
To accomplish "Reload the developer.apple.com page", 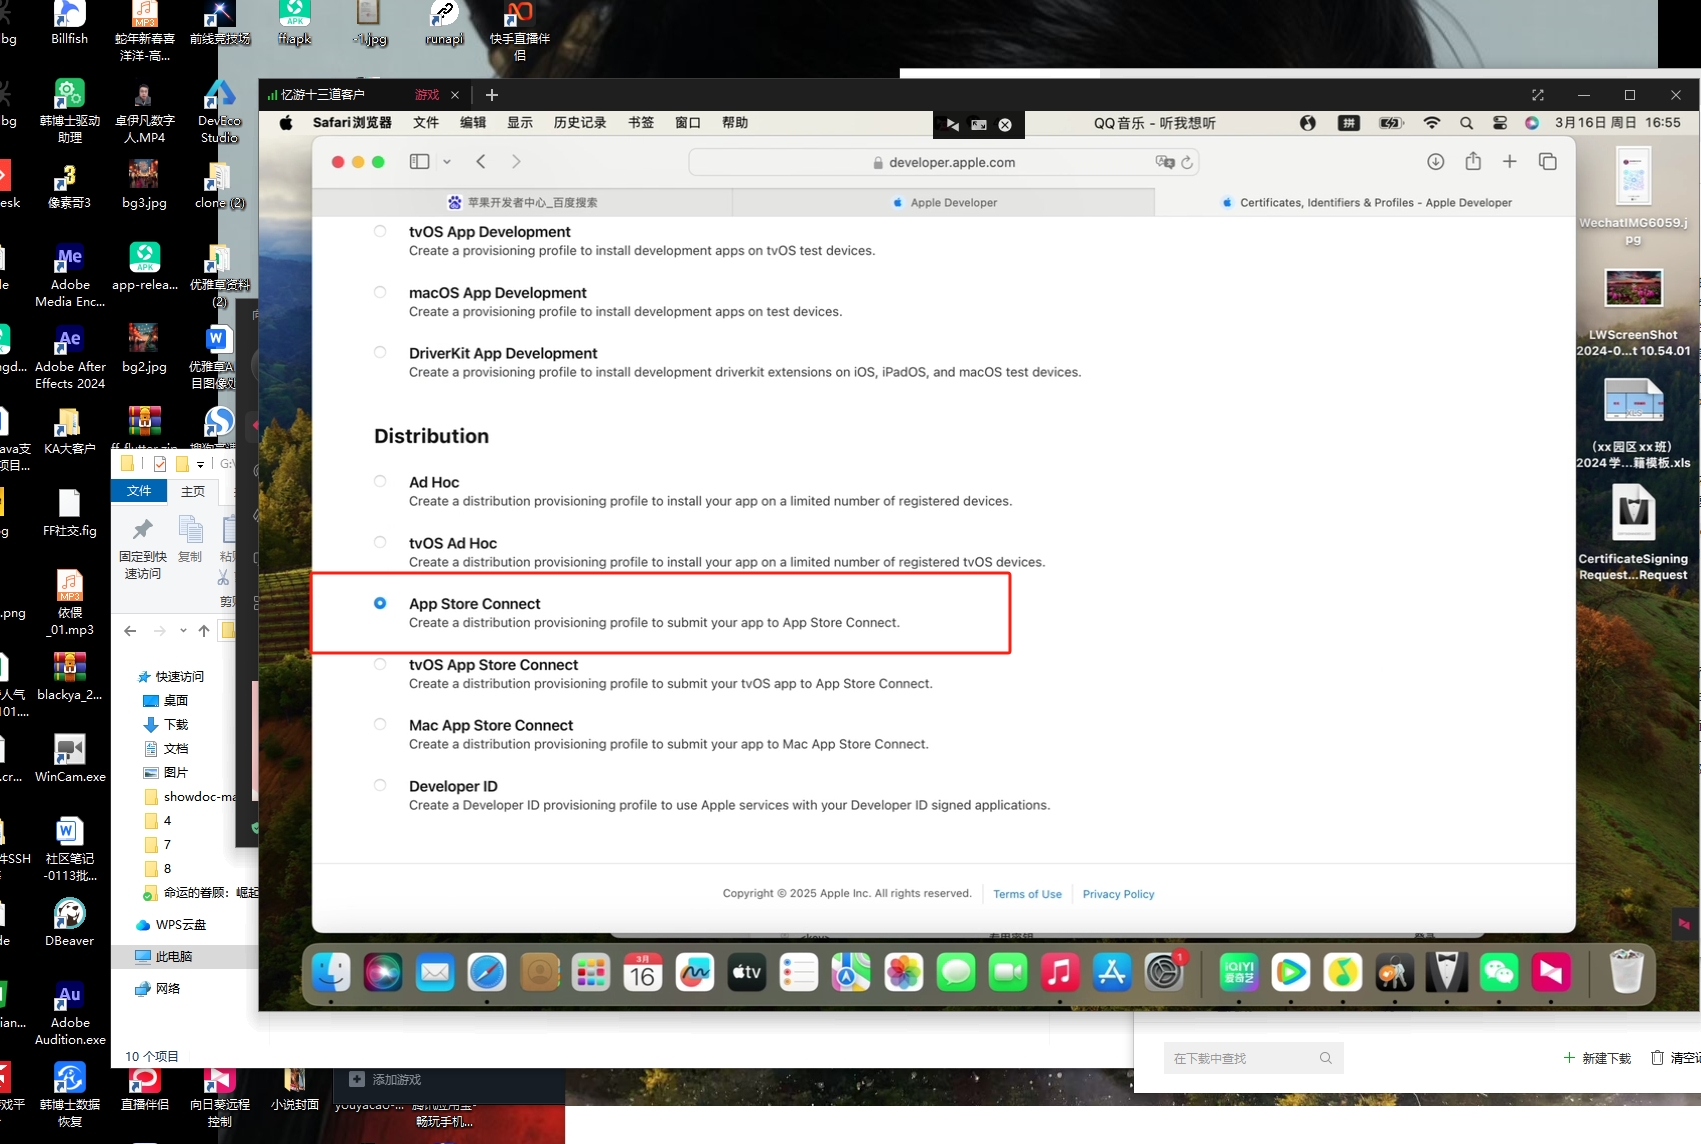I will [1187, 162].
